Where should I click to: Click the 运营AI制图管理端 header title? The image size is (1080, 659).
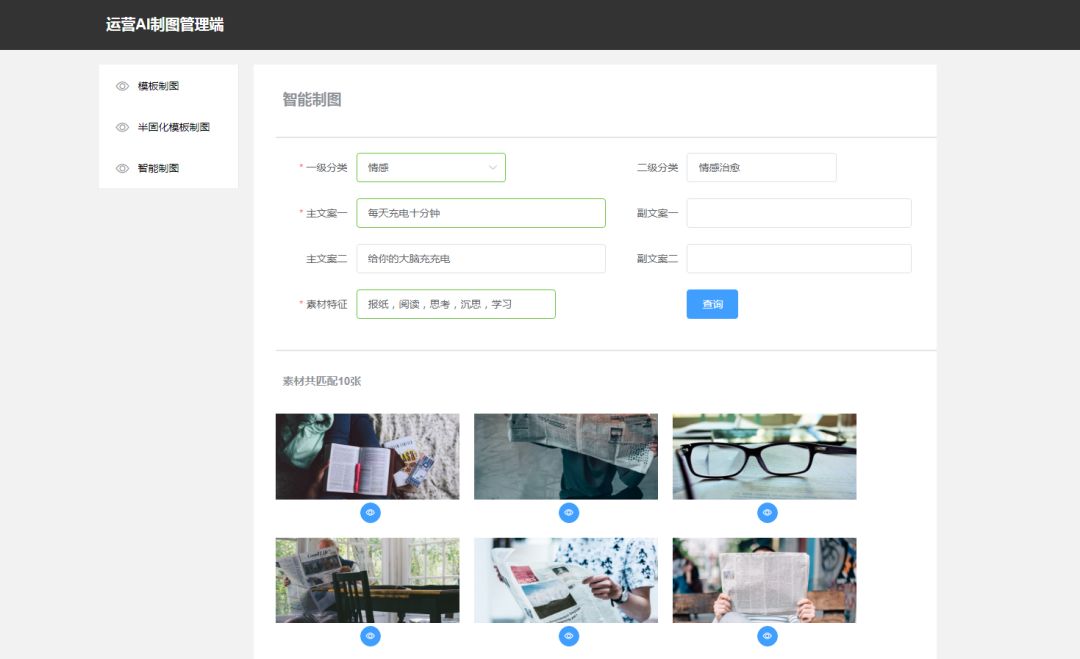point(165,25)
